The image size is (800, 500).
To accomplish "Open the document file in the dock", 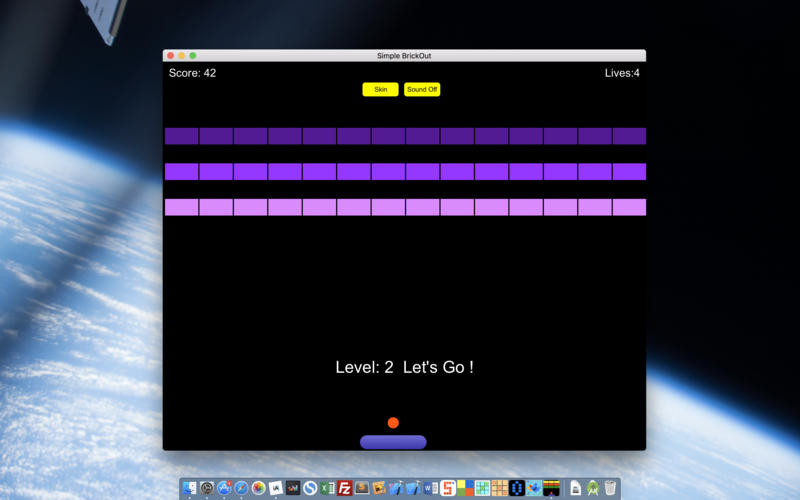I will point(576,488).
